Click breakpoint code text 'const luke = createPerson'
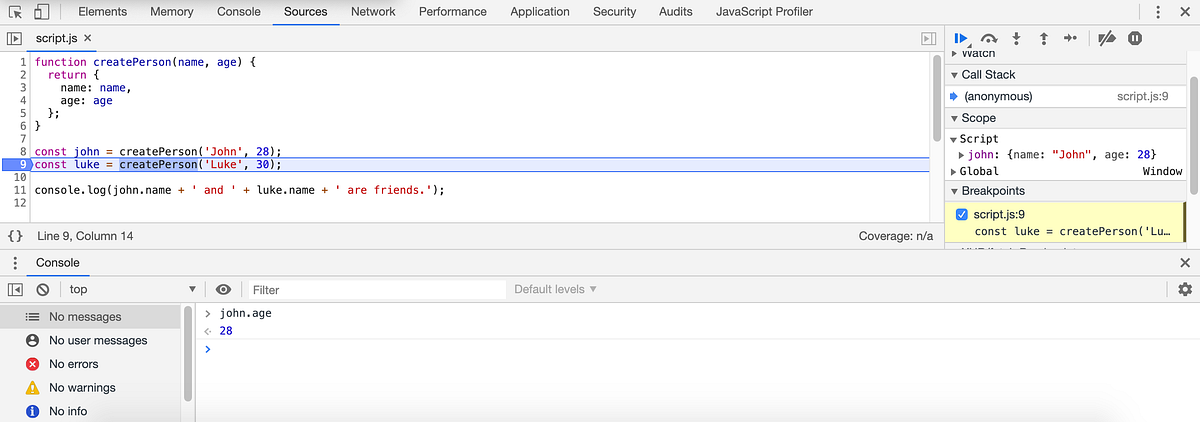The image size is (1200, 422). click(x=1072, y=231)
